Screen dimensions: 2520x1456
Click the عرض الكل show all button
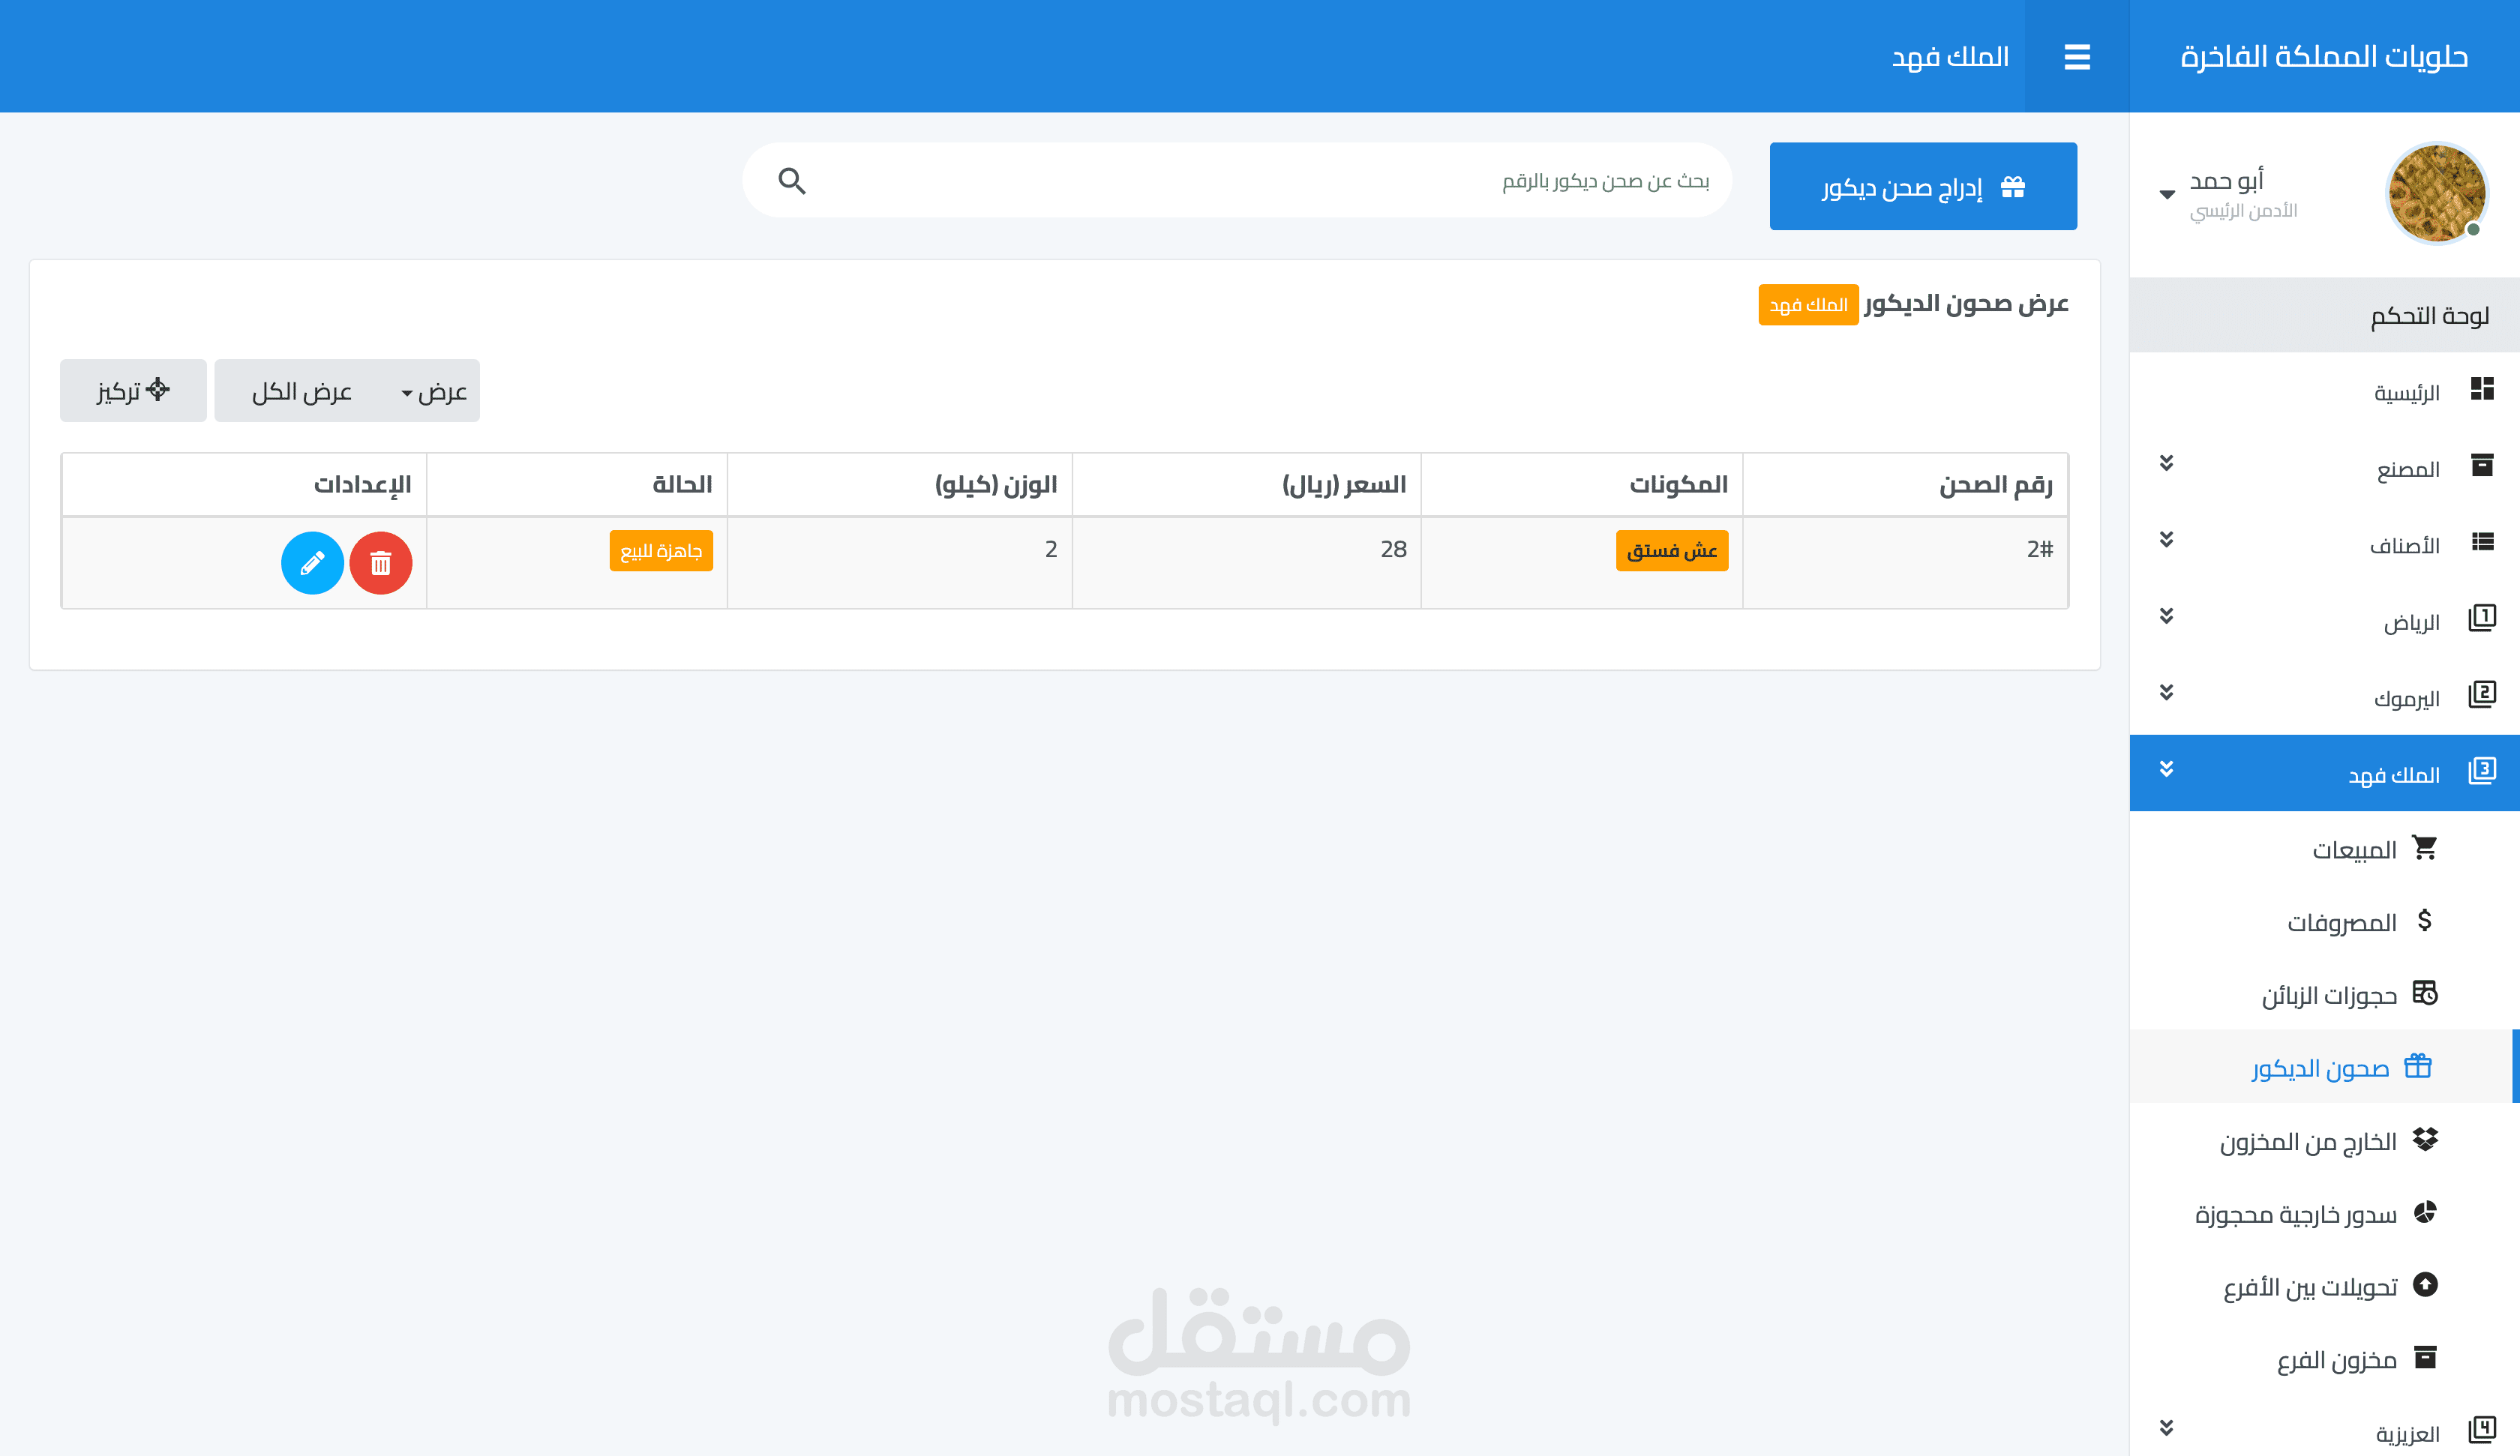coord(302,391)
